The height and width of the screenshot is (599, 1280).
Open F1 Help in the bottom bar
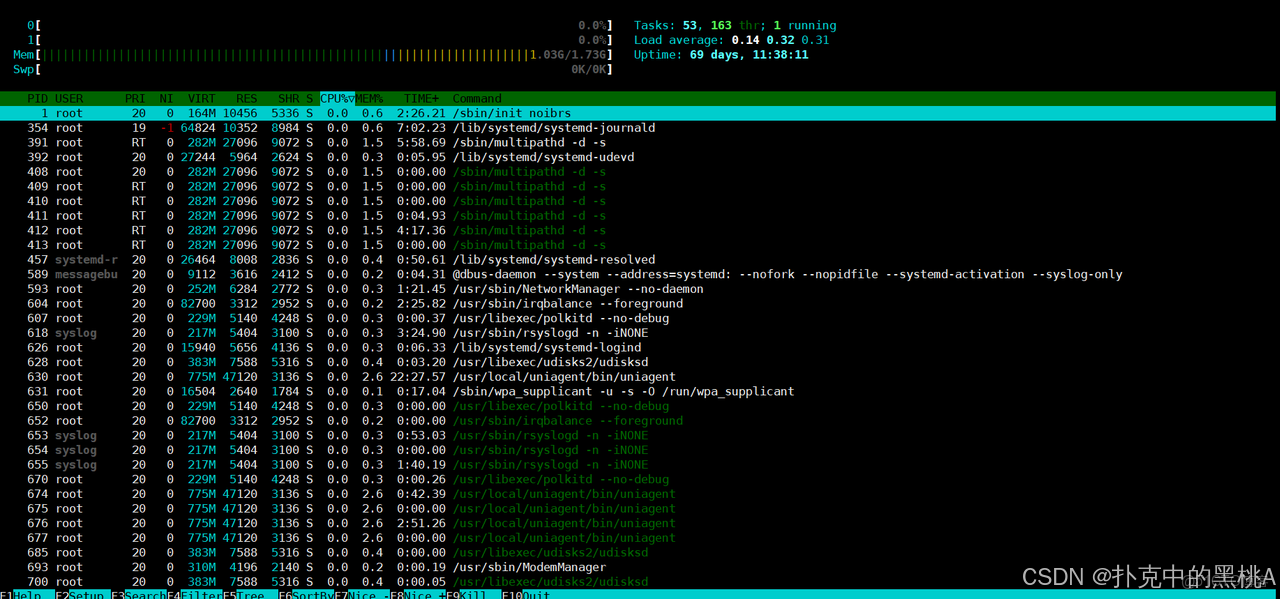coord(21,594)
